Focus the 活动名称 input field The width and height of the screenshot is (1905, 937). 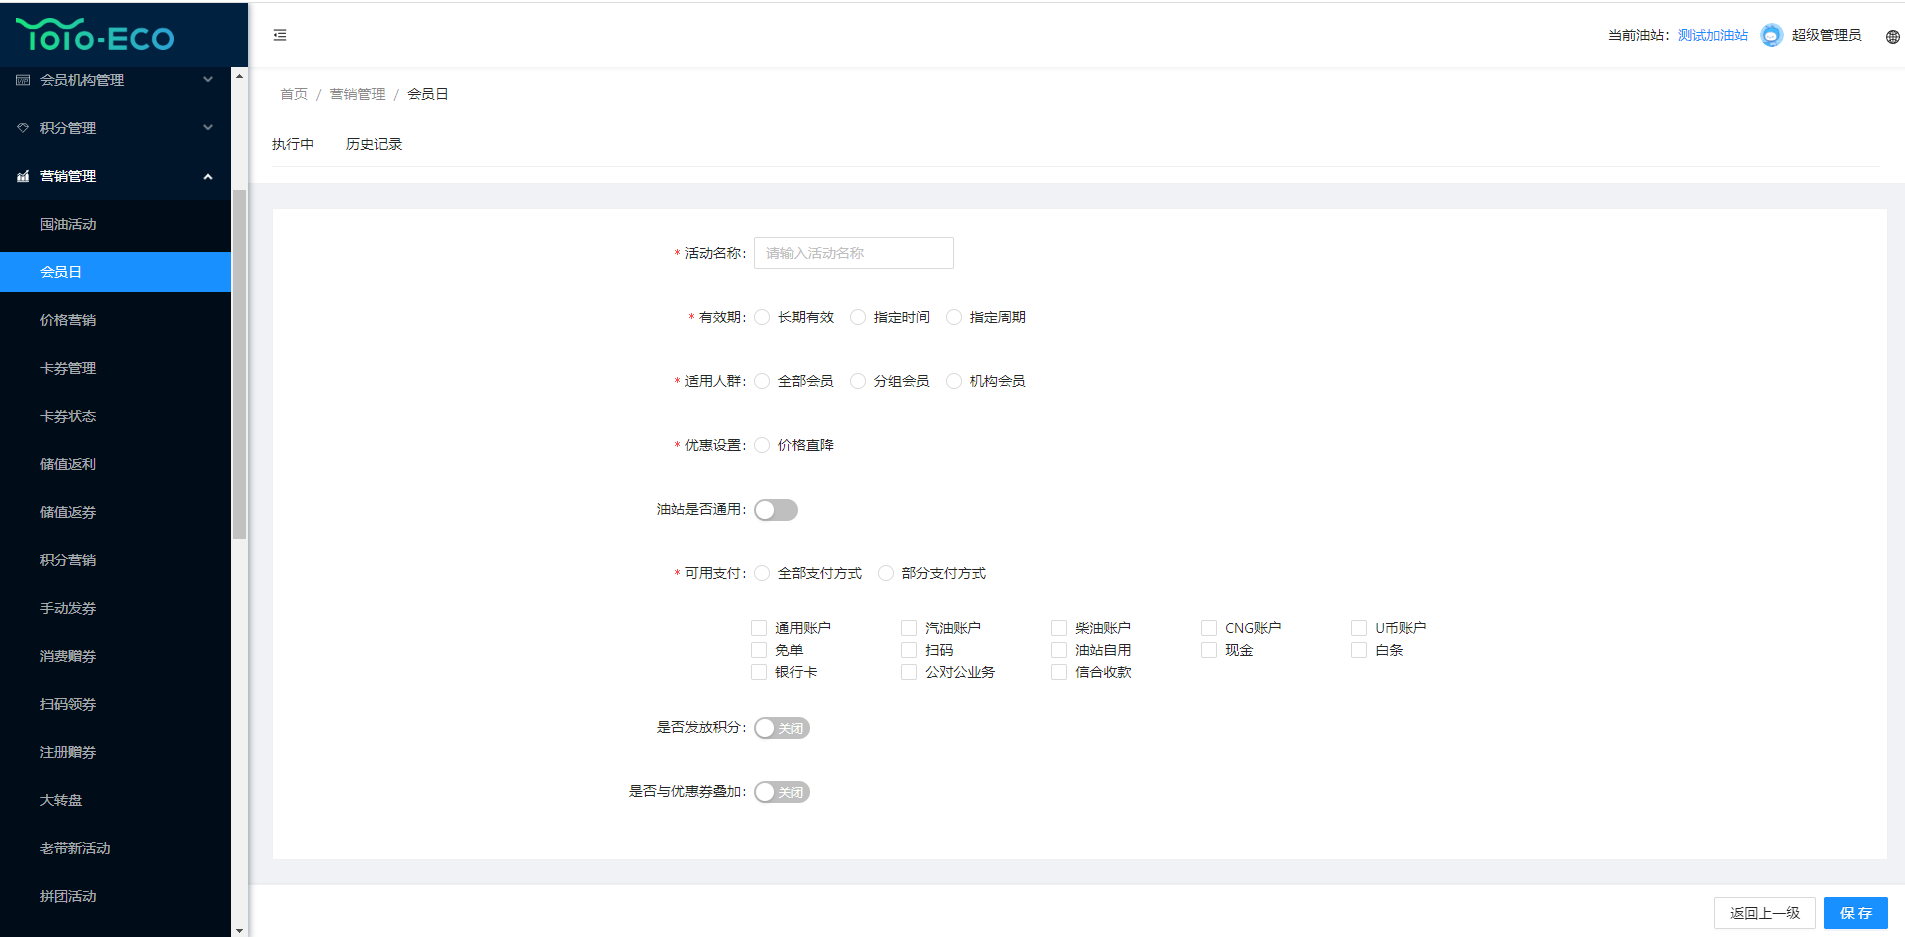click(x=854, y=253)
